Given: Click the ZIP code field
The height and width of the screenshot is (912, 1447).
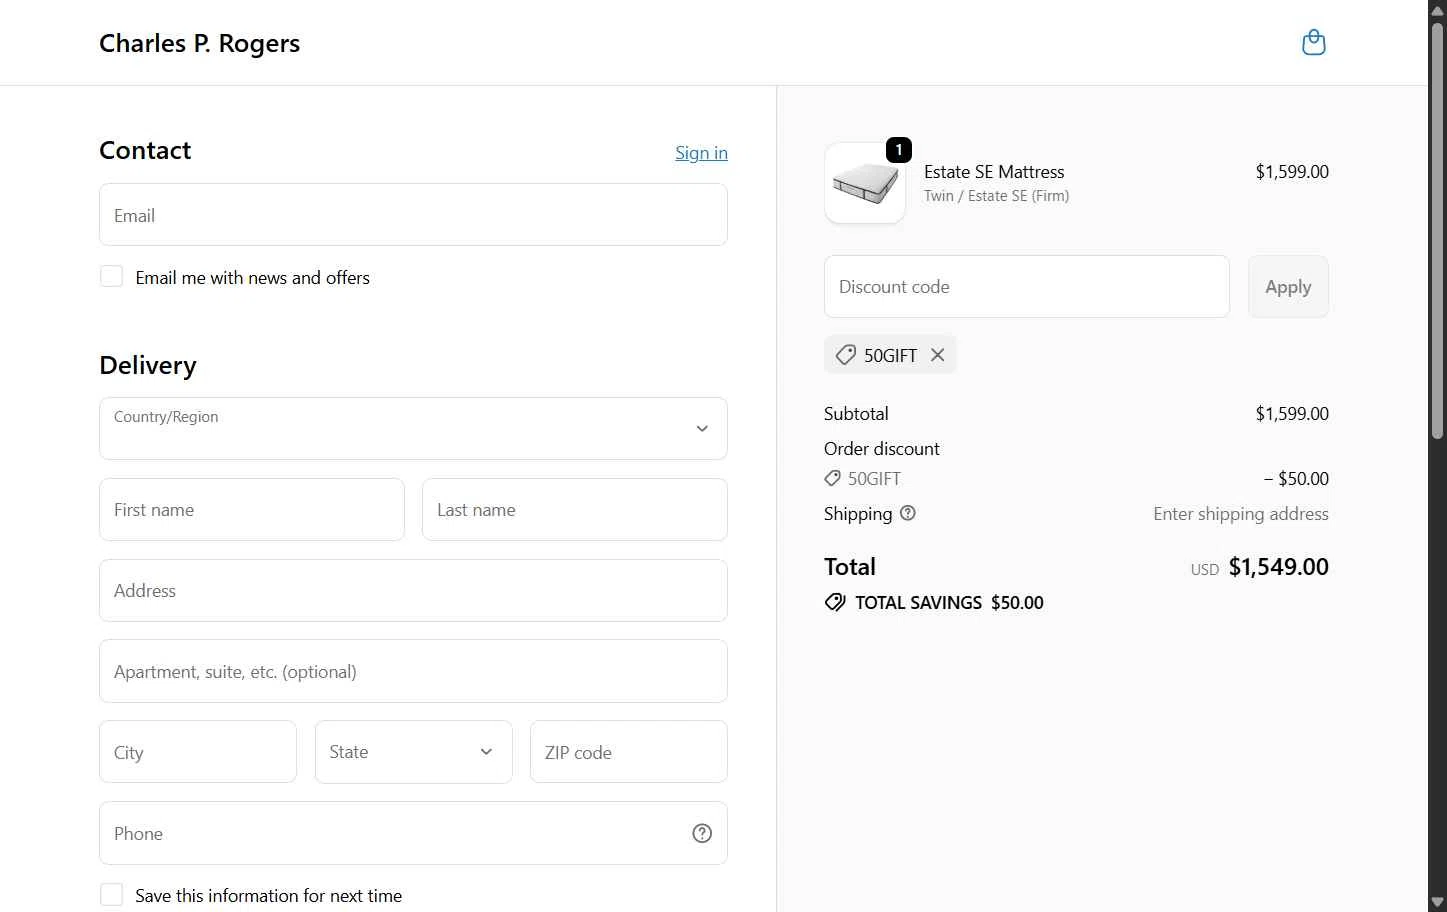Looking at the screenshot, I should 628,752.
